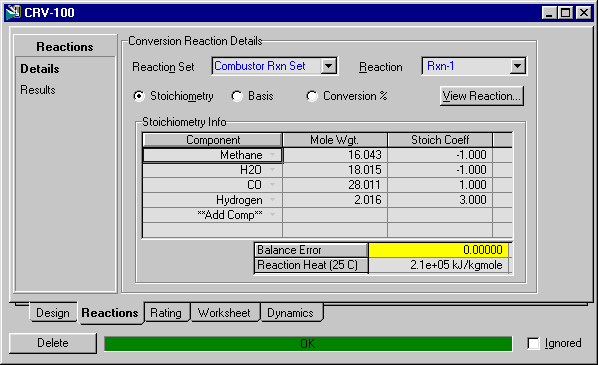Expand the Methane component dropdown
This screenshot has height=365, width=598.
272,155
